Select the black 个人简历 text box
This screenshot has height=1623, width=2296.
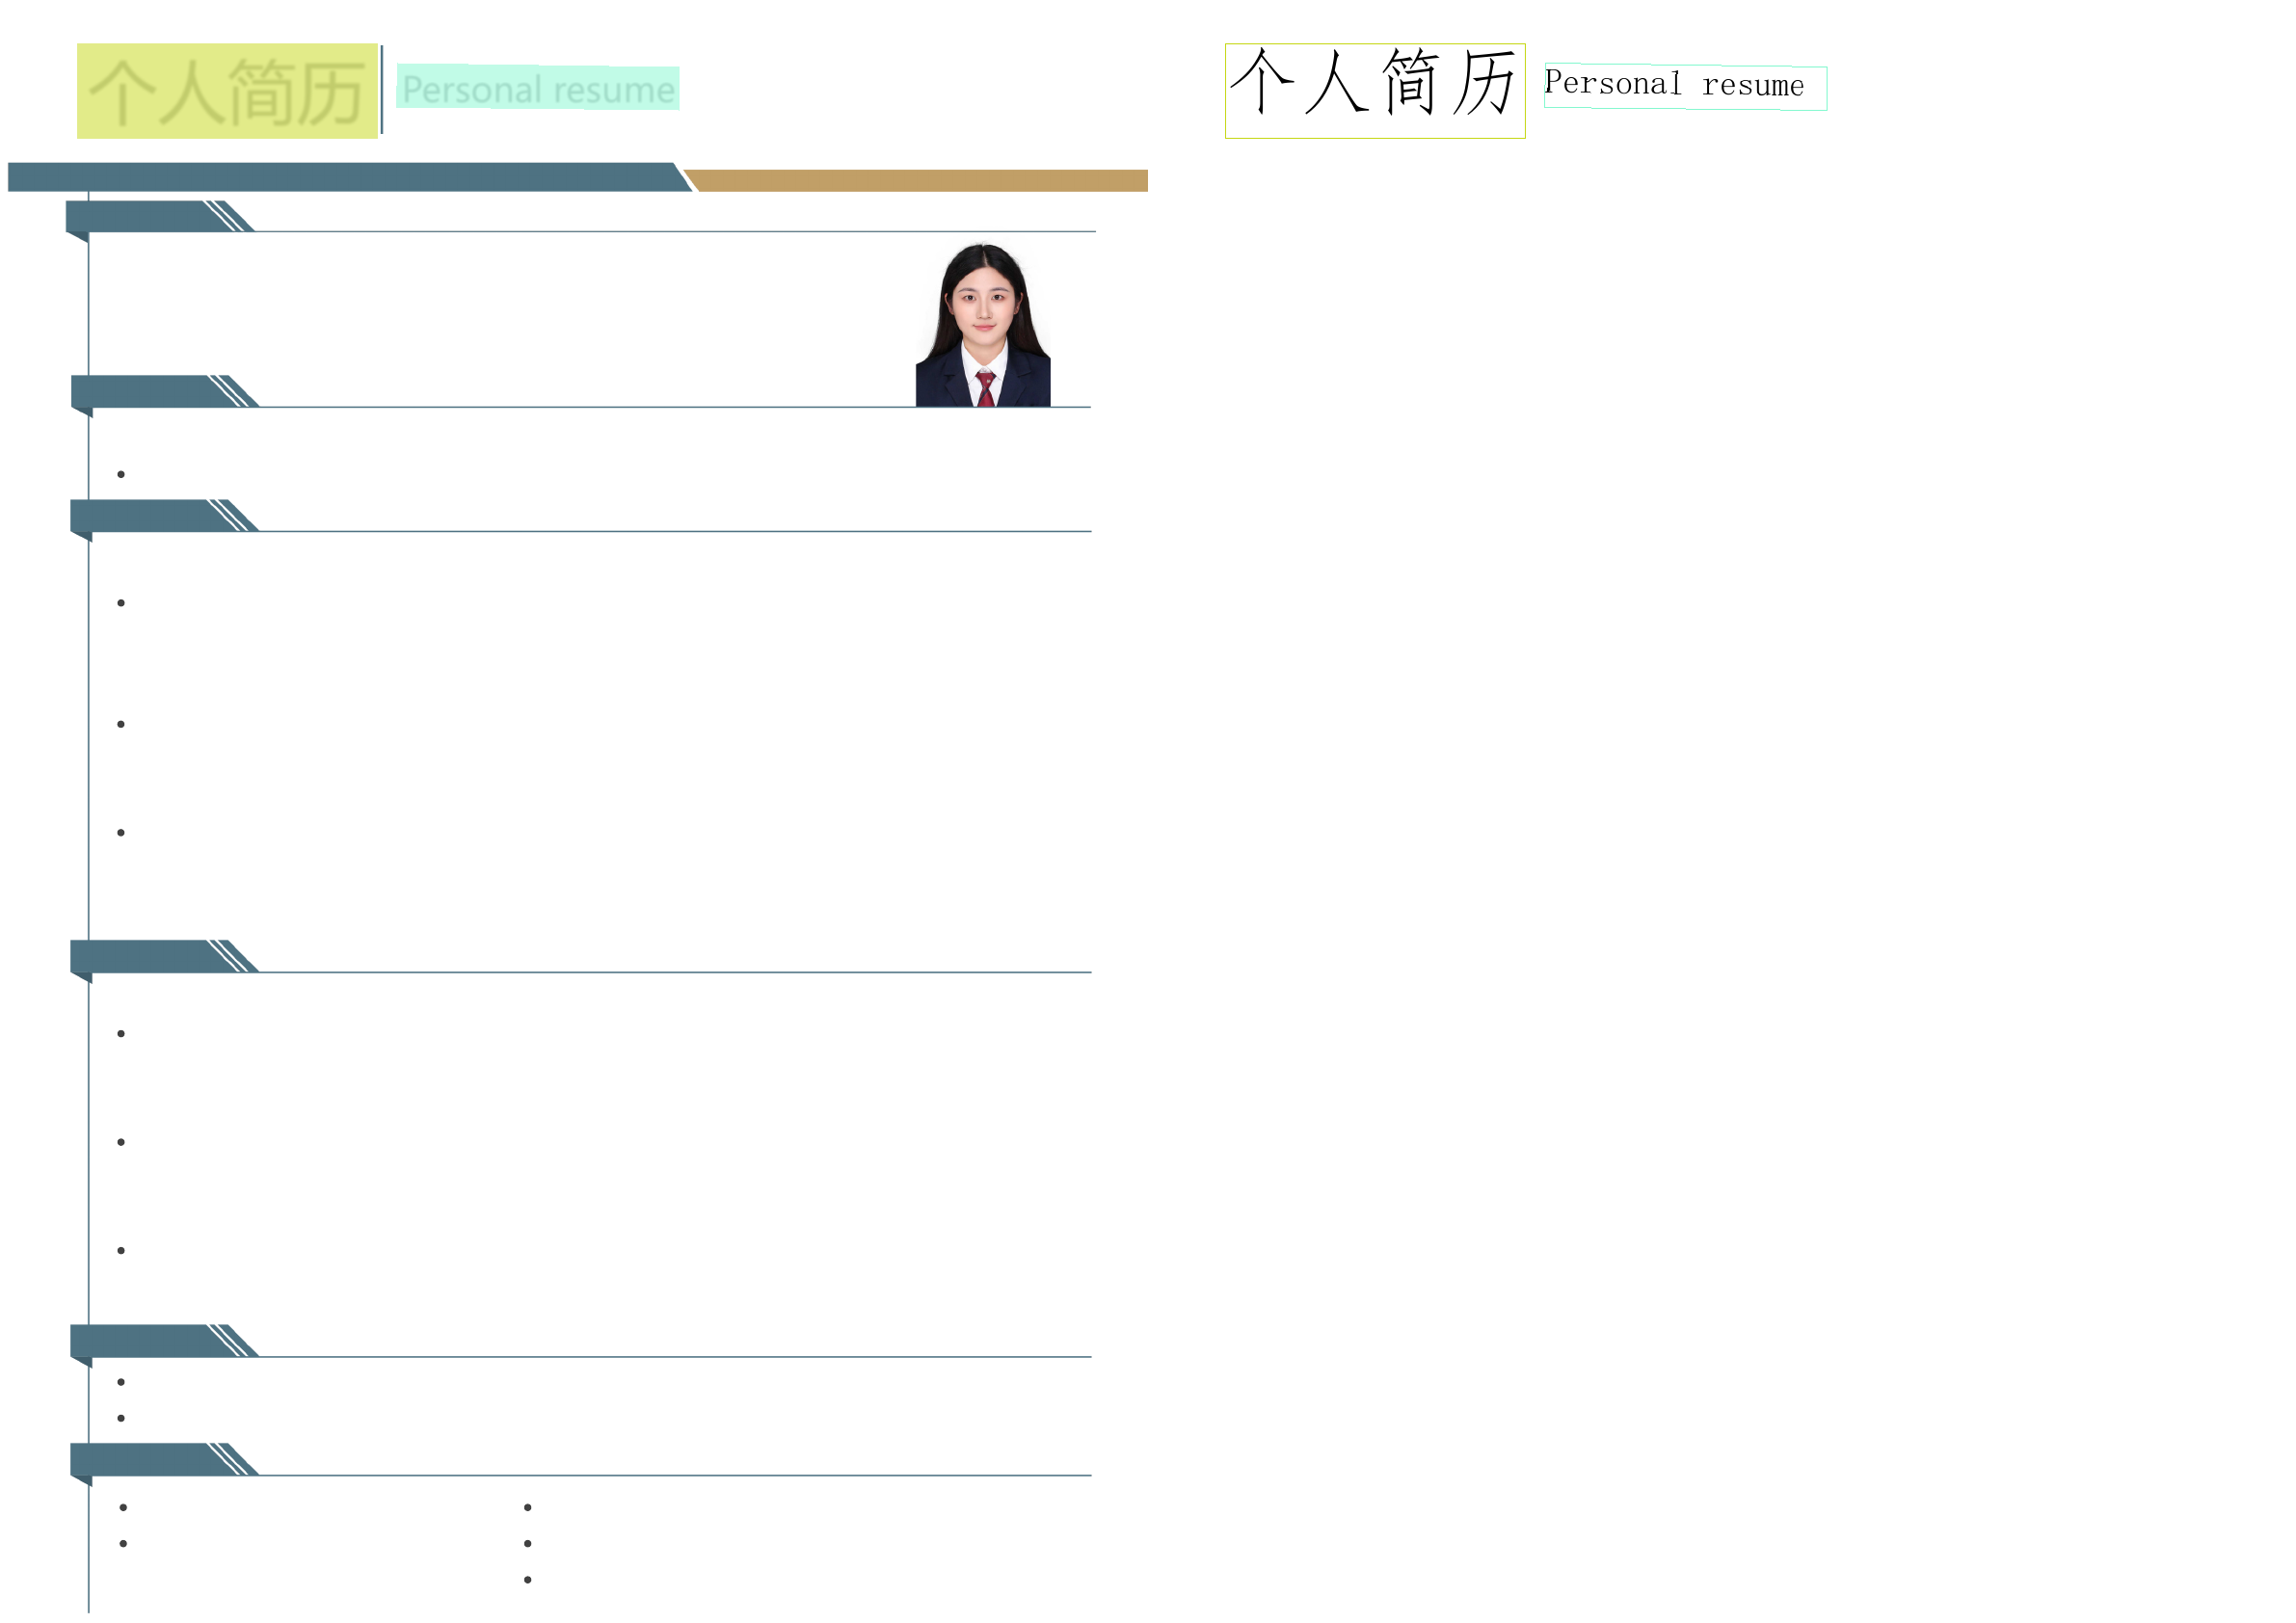coord(1374,91)
